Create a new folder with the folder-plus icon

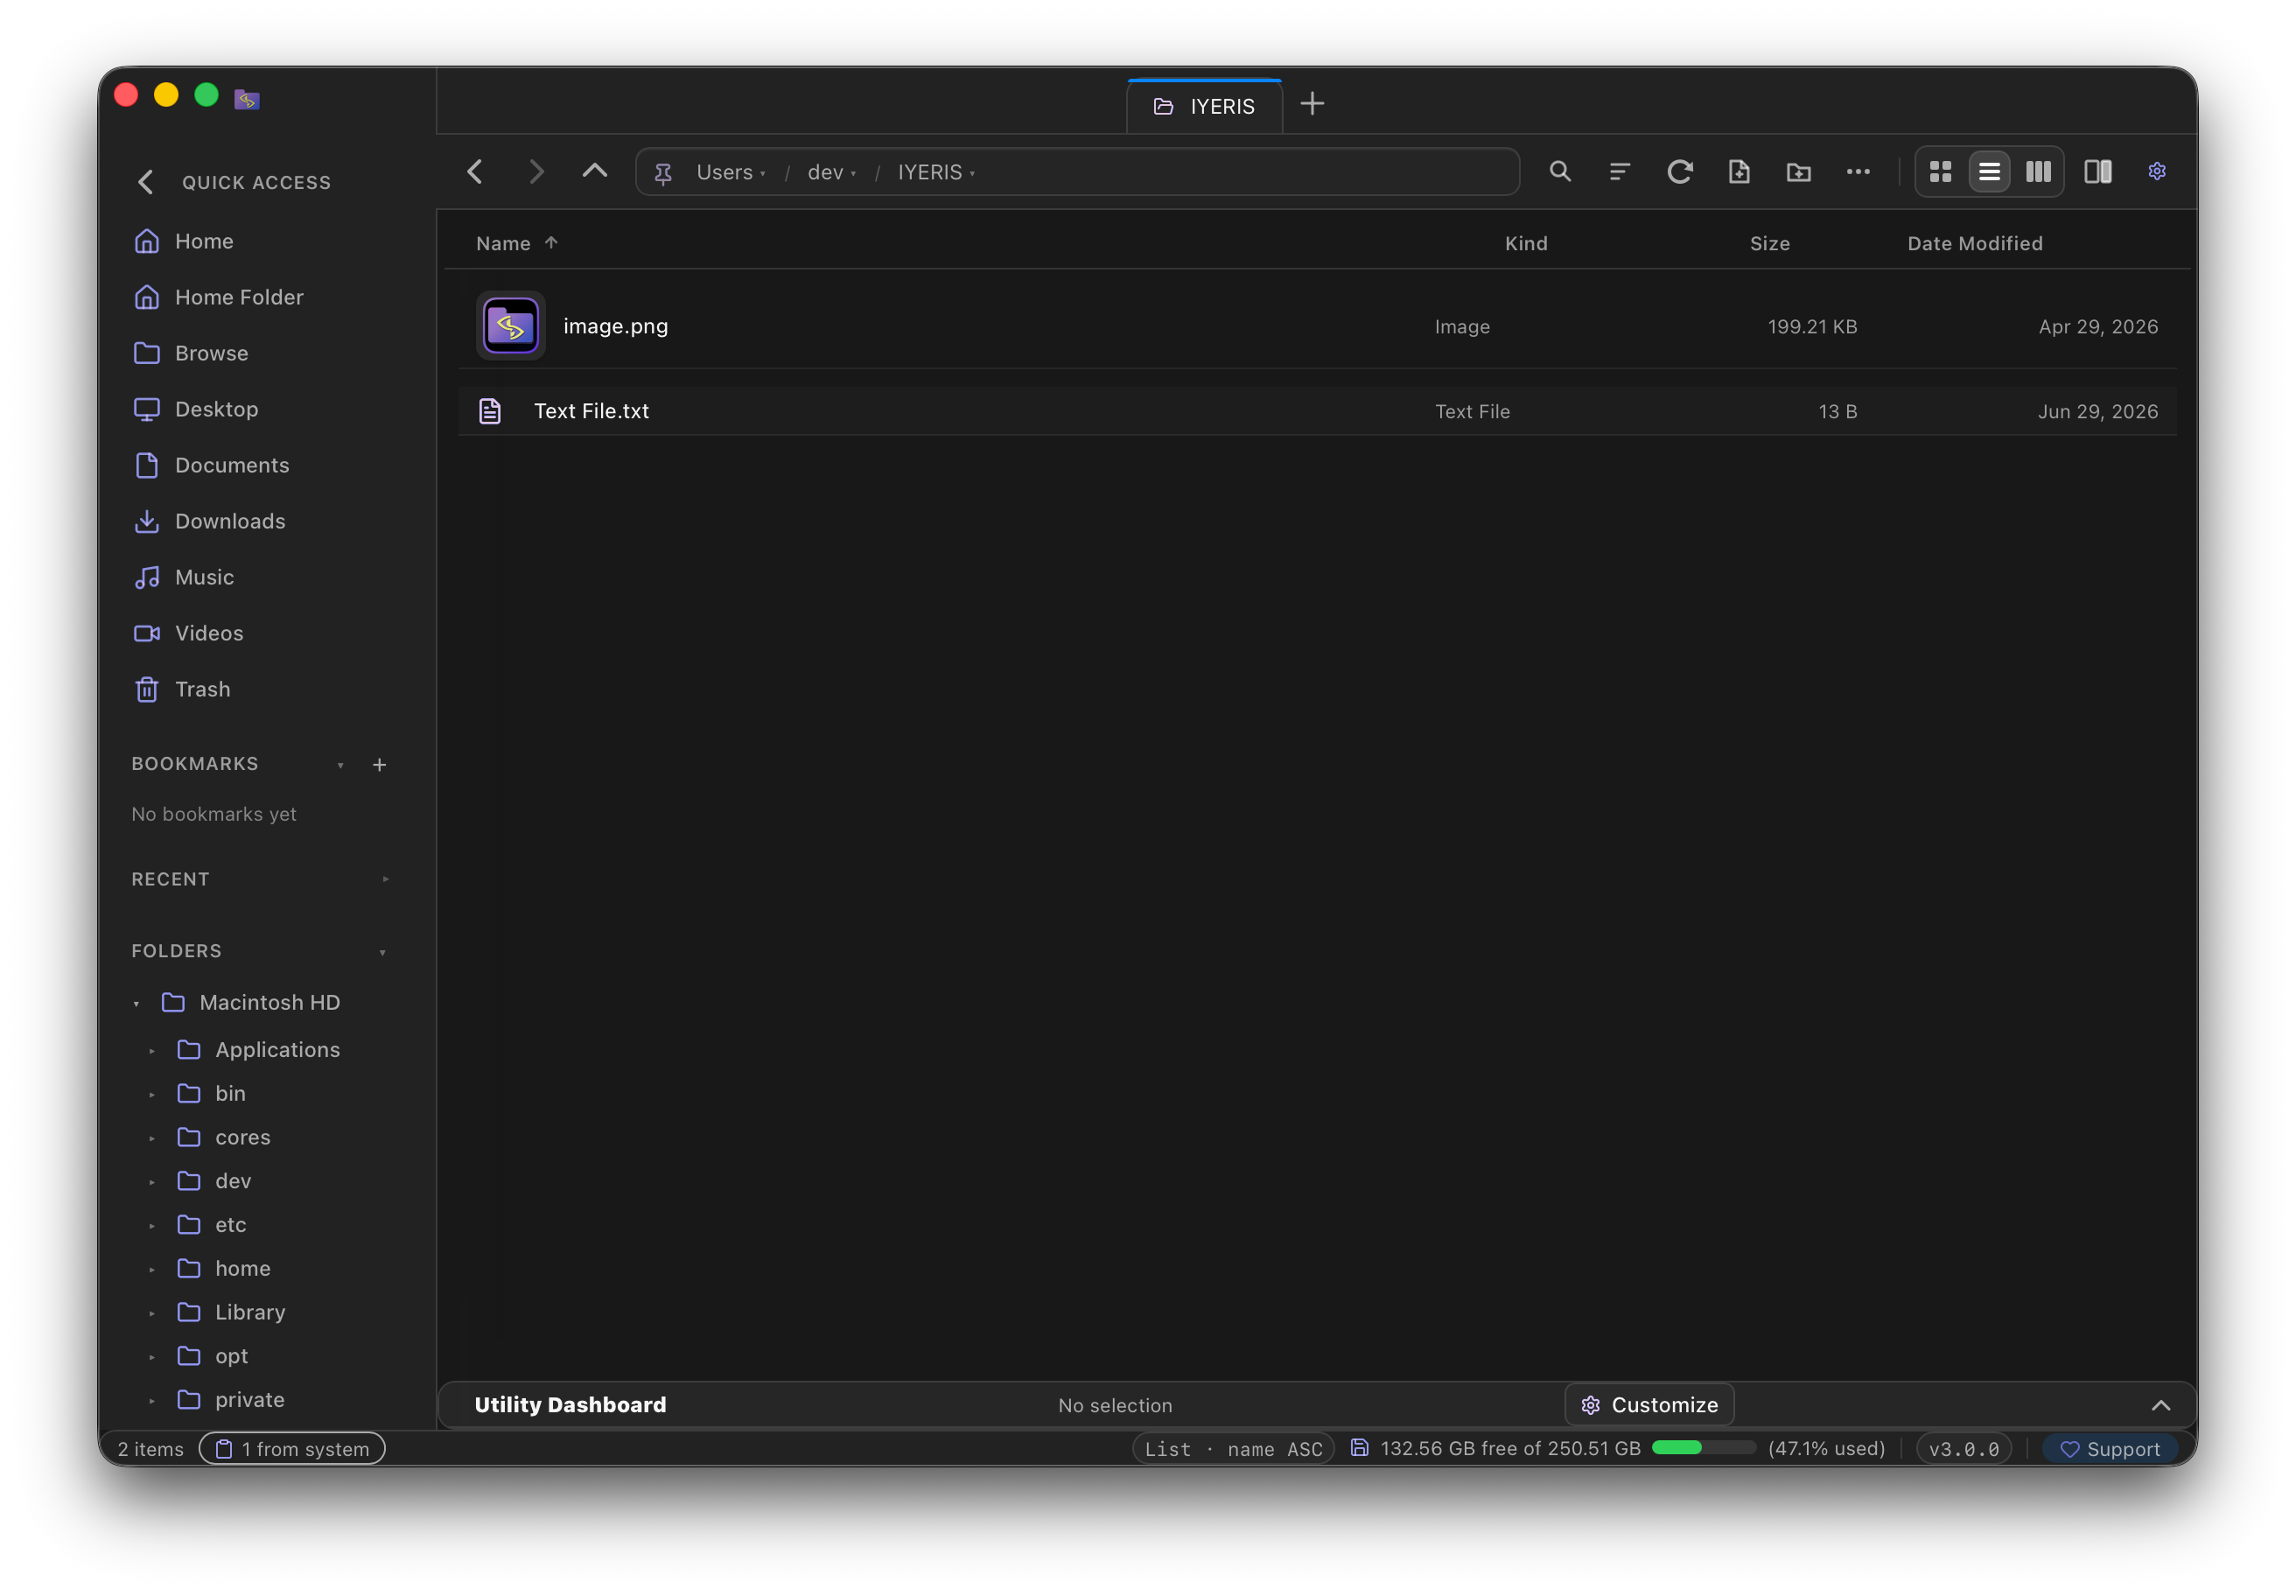coord(1798,172)
